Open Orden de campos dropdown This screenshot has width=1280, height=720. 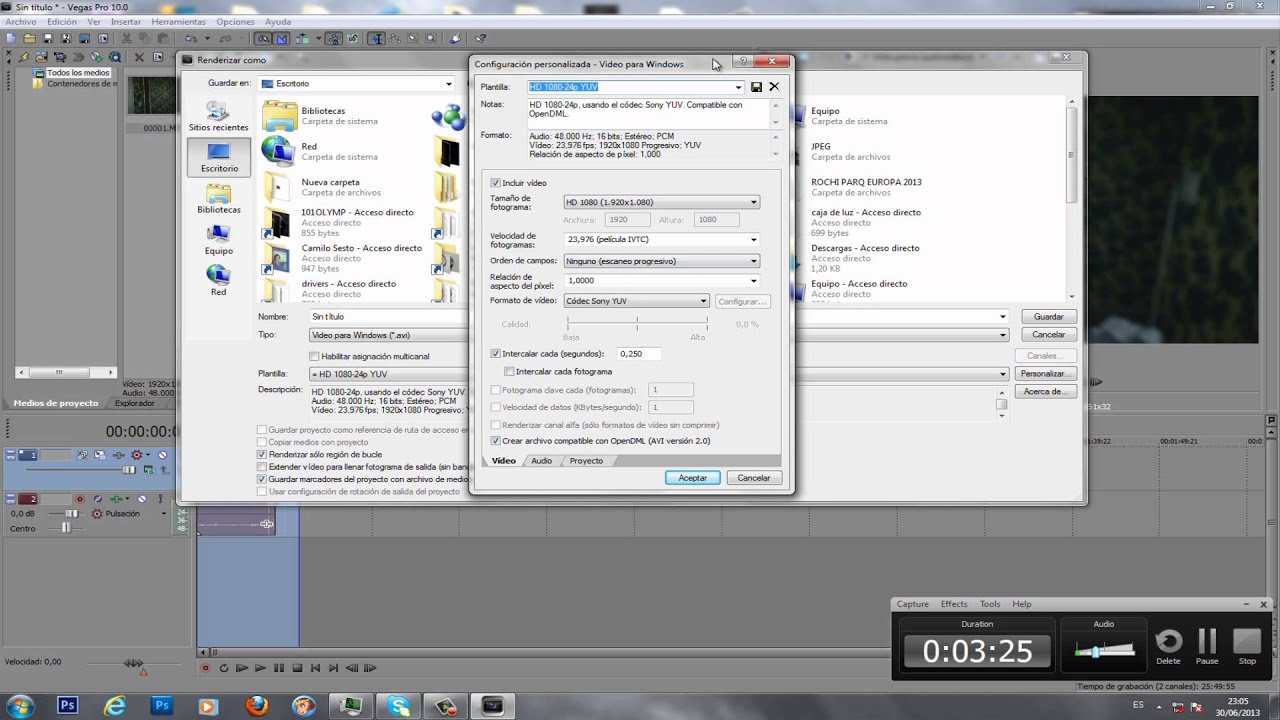661,261
